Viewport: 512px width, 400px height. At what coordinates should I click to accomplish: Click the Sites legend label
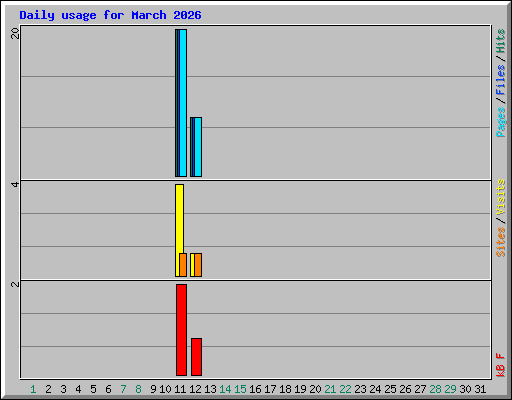click(x=500, y=242)
